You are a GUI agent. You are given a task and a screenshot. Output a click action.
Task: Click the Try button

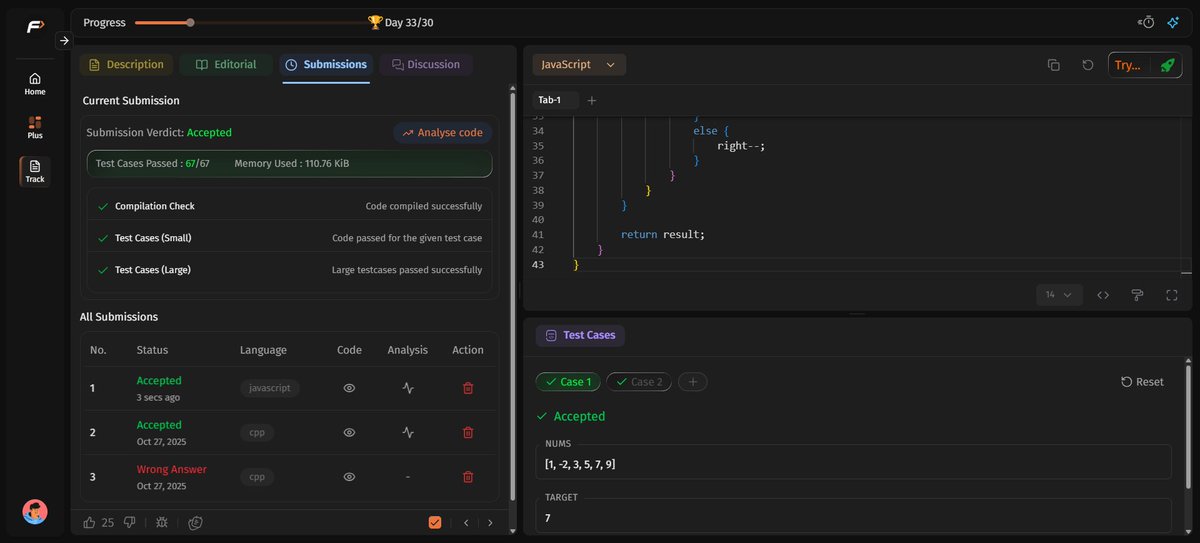point(1127,65)
